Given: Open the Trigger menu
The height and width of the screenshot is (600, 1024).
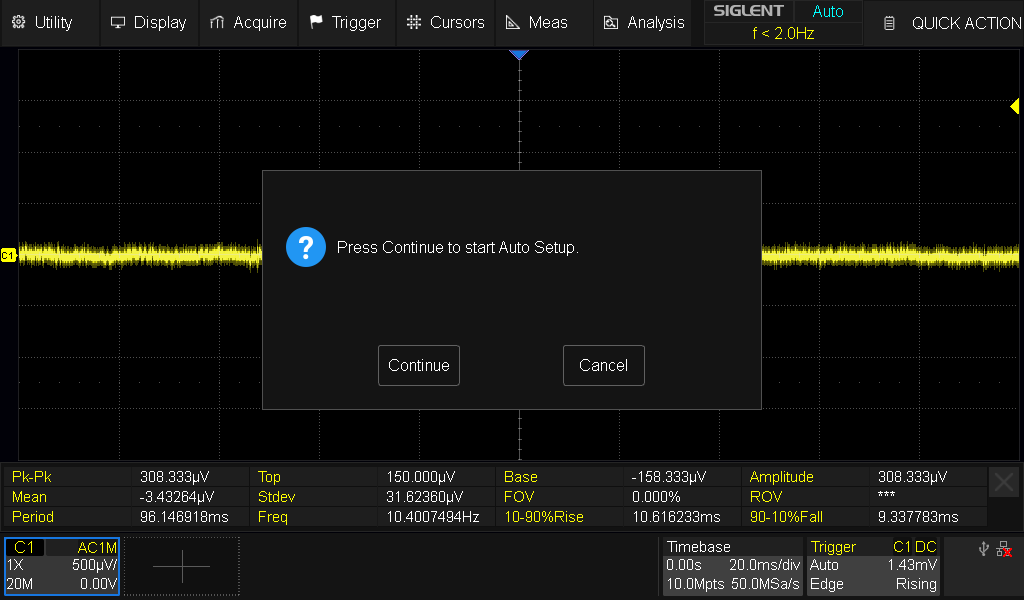Looking at the screenshot, I should (x=345, y=22).
